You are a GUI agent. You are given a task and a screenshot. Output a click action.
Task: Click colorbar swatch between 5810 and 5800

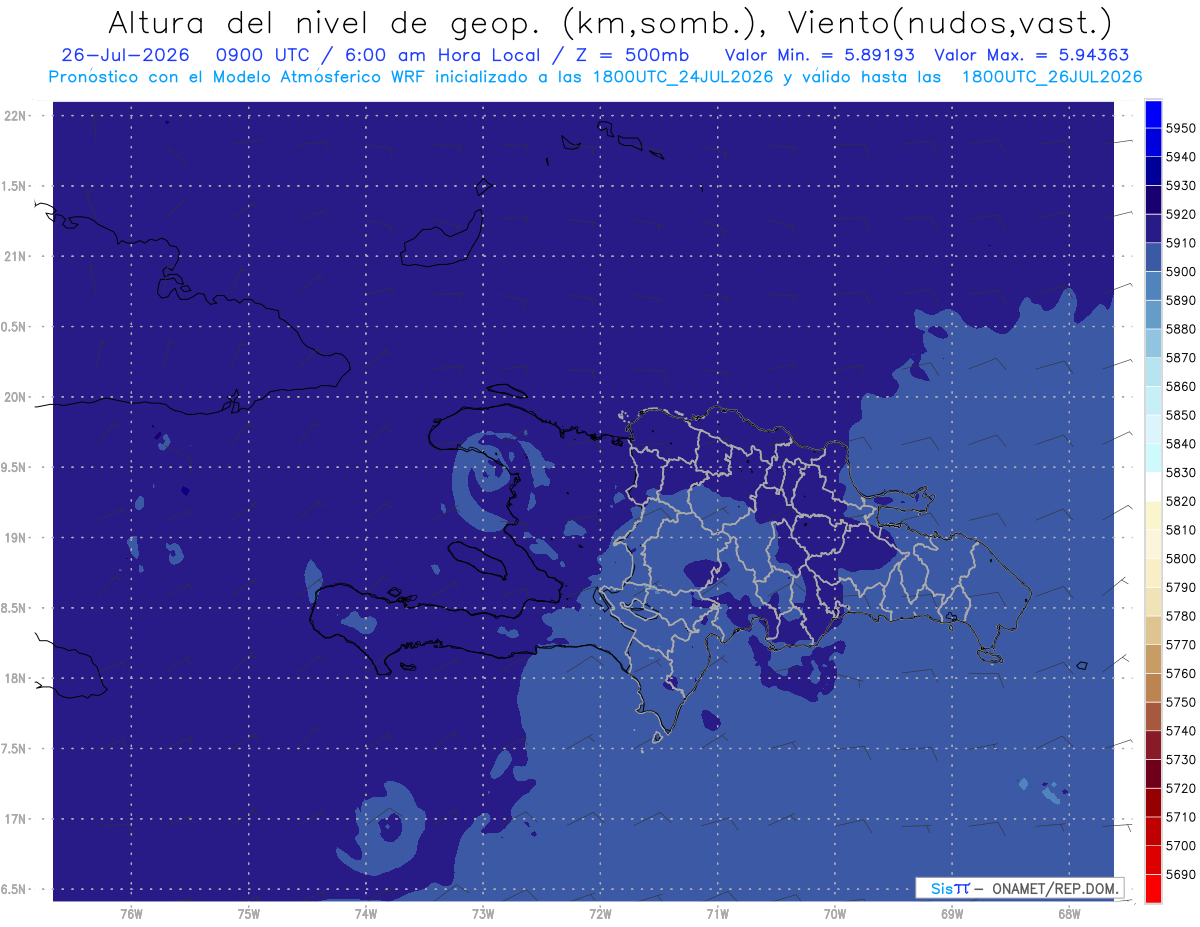click(1153, 544)
